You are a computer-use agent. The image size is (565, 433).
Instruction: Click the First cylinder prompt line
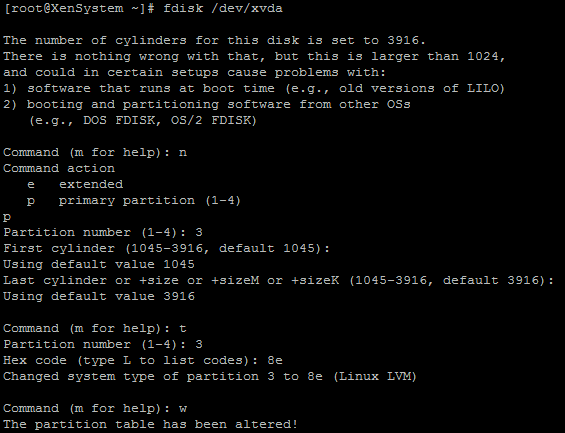tap(166, 249)
